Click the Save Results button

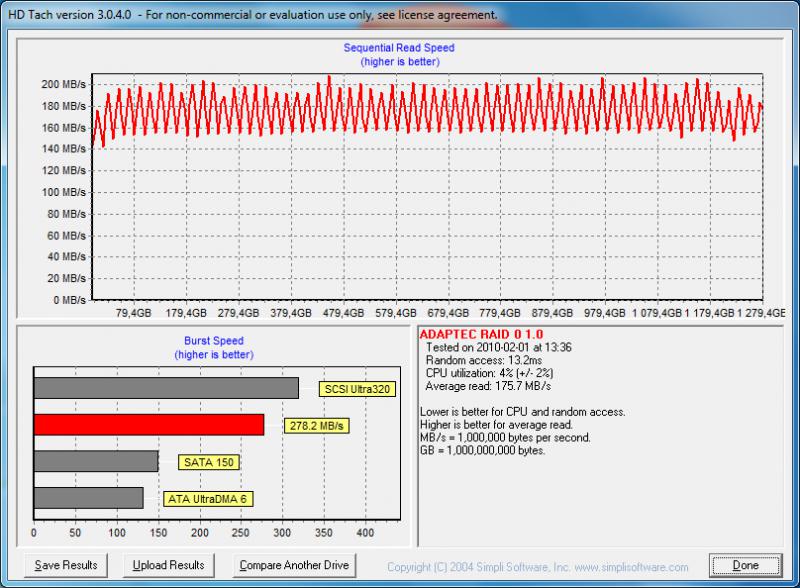click(x=66, y=565)
